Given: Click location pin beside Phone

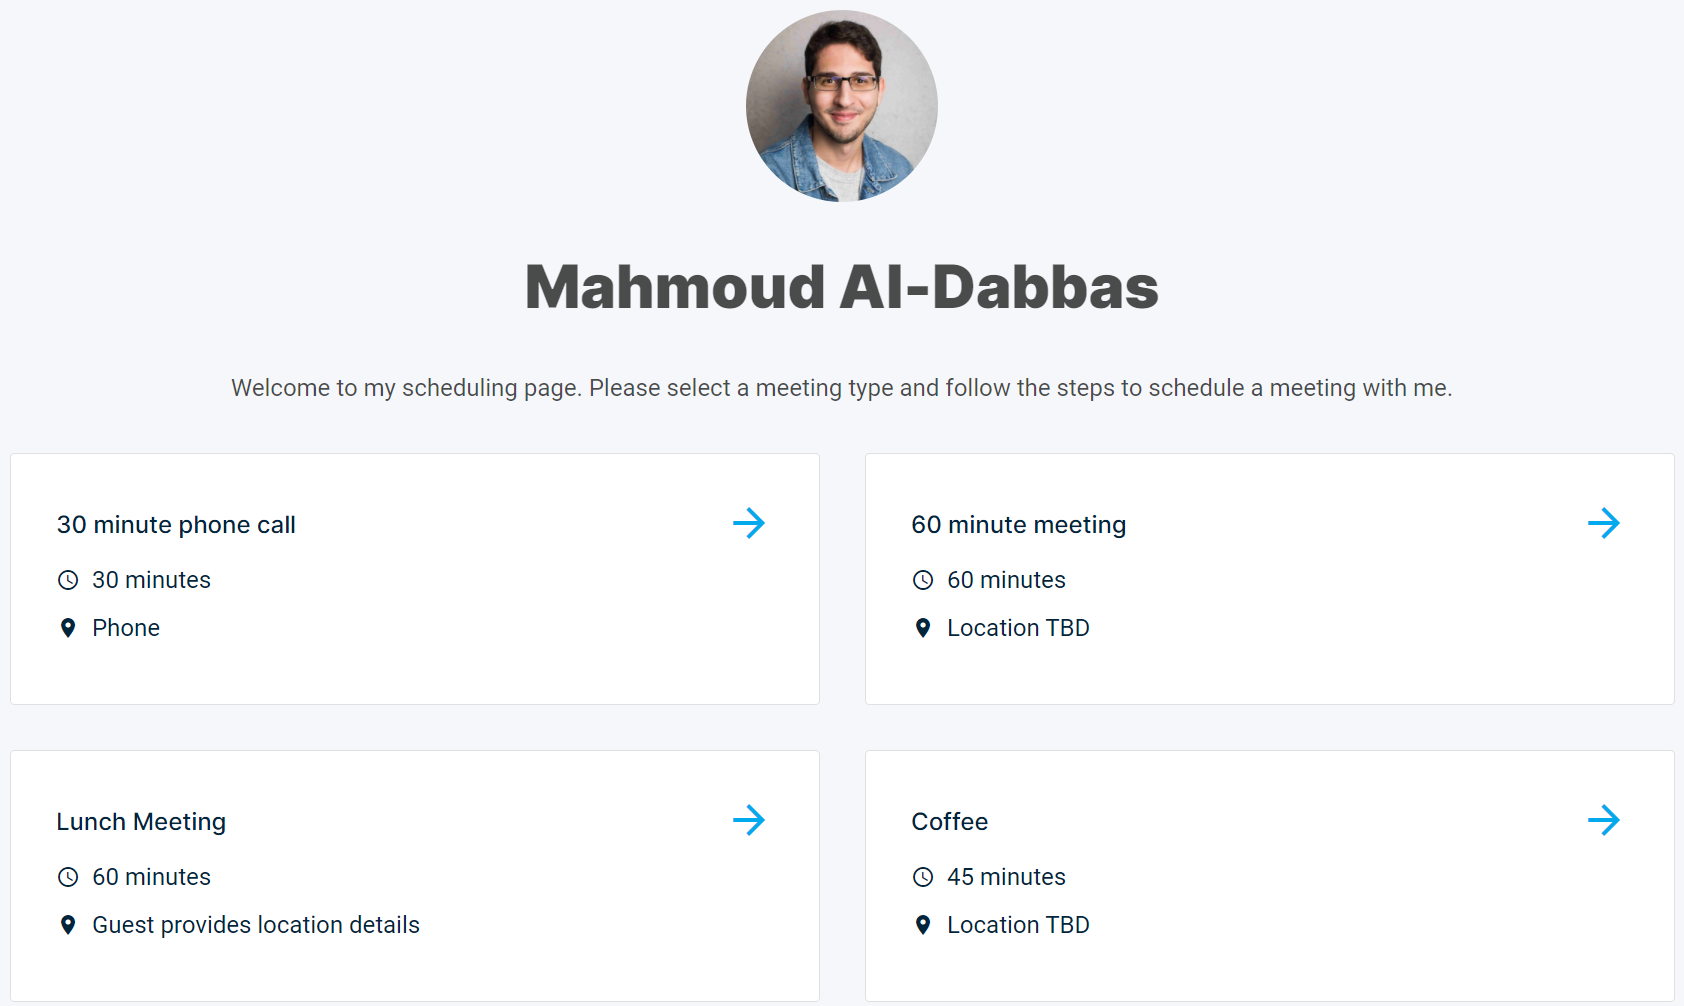Looking at the screenshot, I should point(68,628).
